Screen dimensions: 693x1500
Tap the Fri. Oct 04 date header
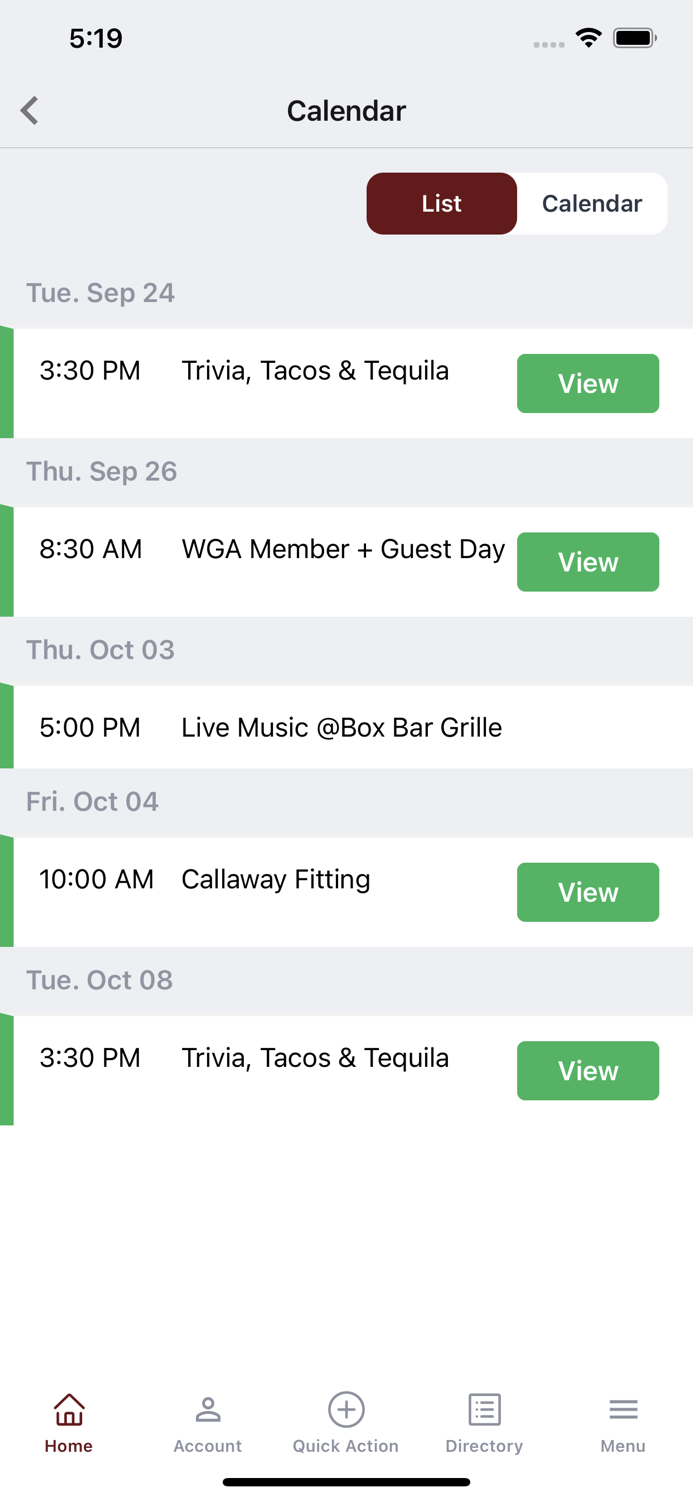point(92,801)
